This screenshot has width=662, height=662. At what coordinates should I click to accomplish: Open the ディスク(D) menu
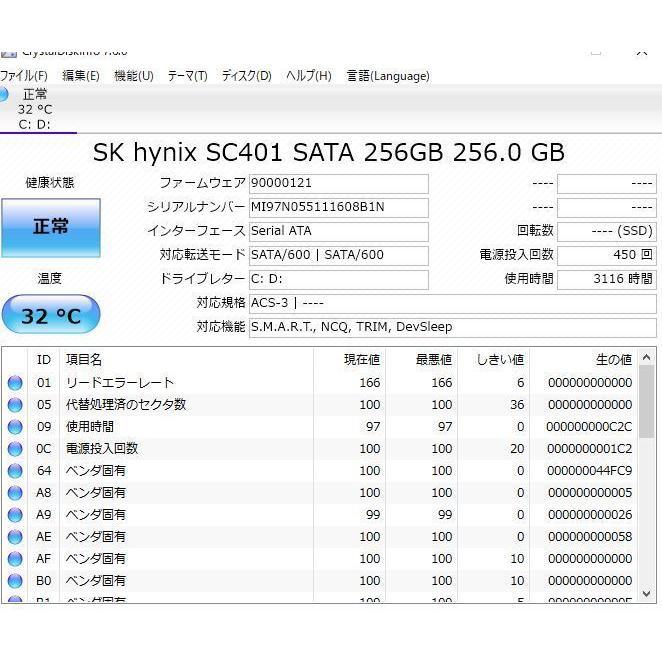pyautogui.click(x=247, y=76)
